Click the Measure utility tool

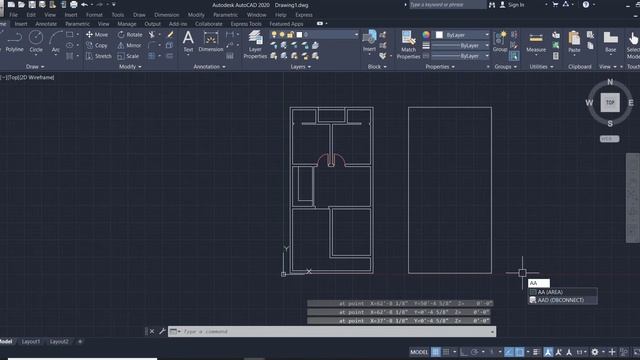pos(536,42)
